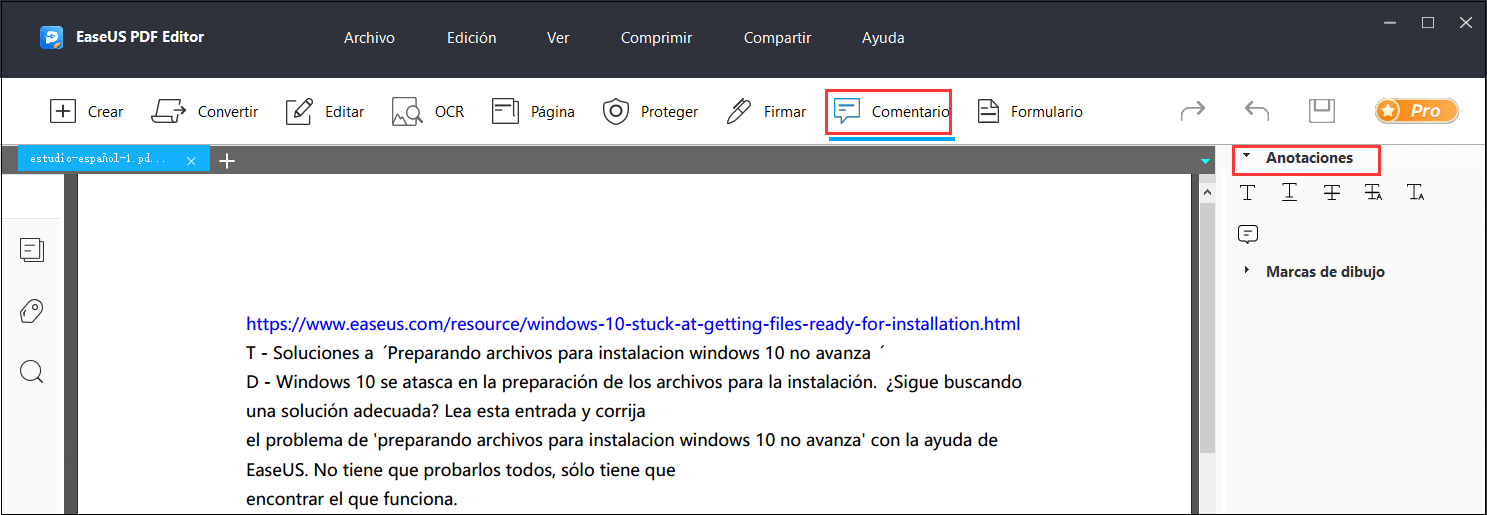The width and height of the screenshot is (1487, 515).
Task: Click the line 'encontrar el que funciona.'
Action: pos(351,498)
